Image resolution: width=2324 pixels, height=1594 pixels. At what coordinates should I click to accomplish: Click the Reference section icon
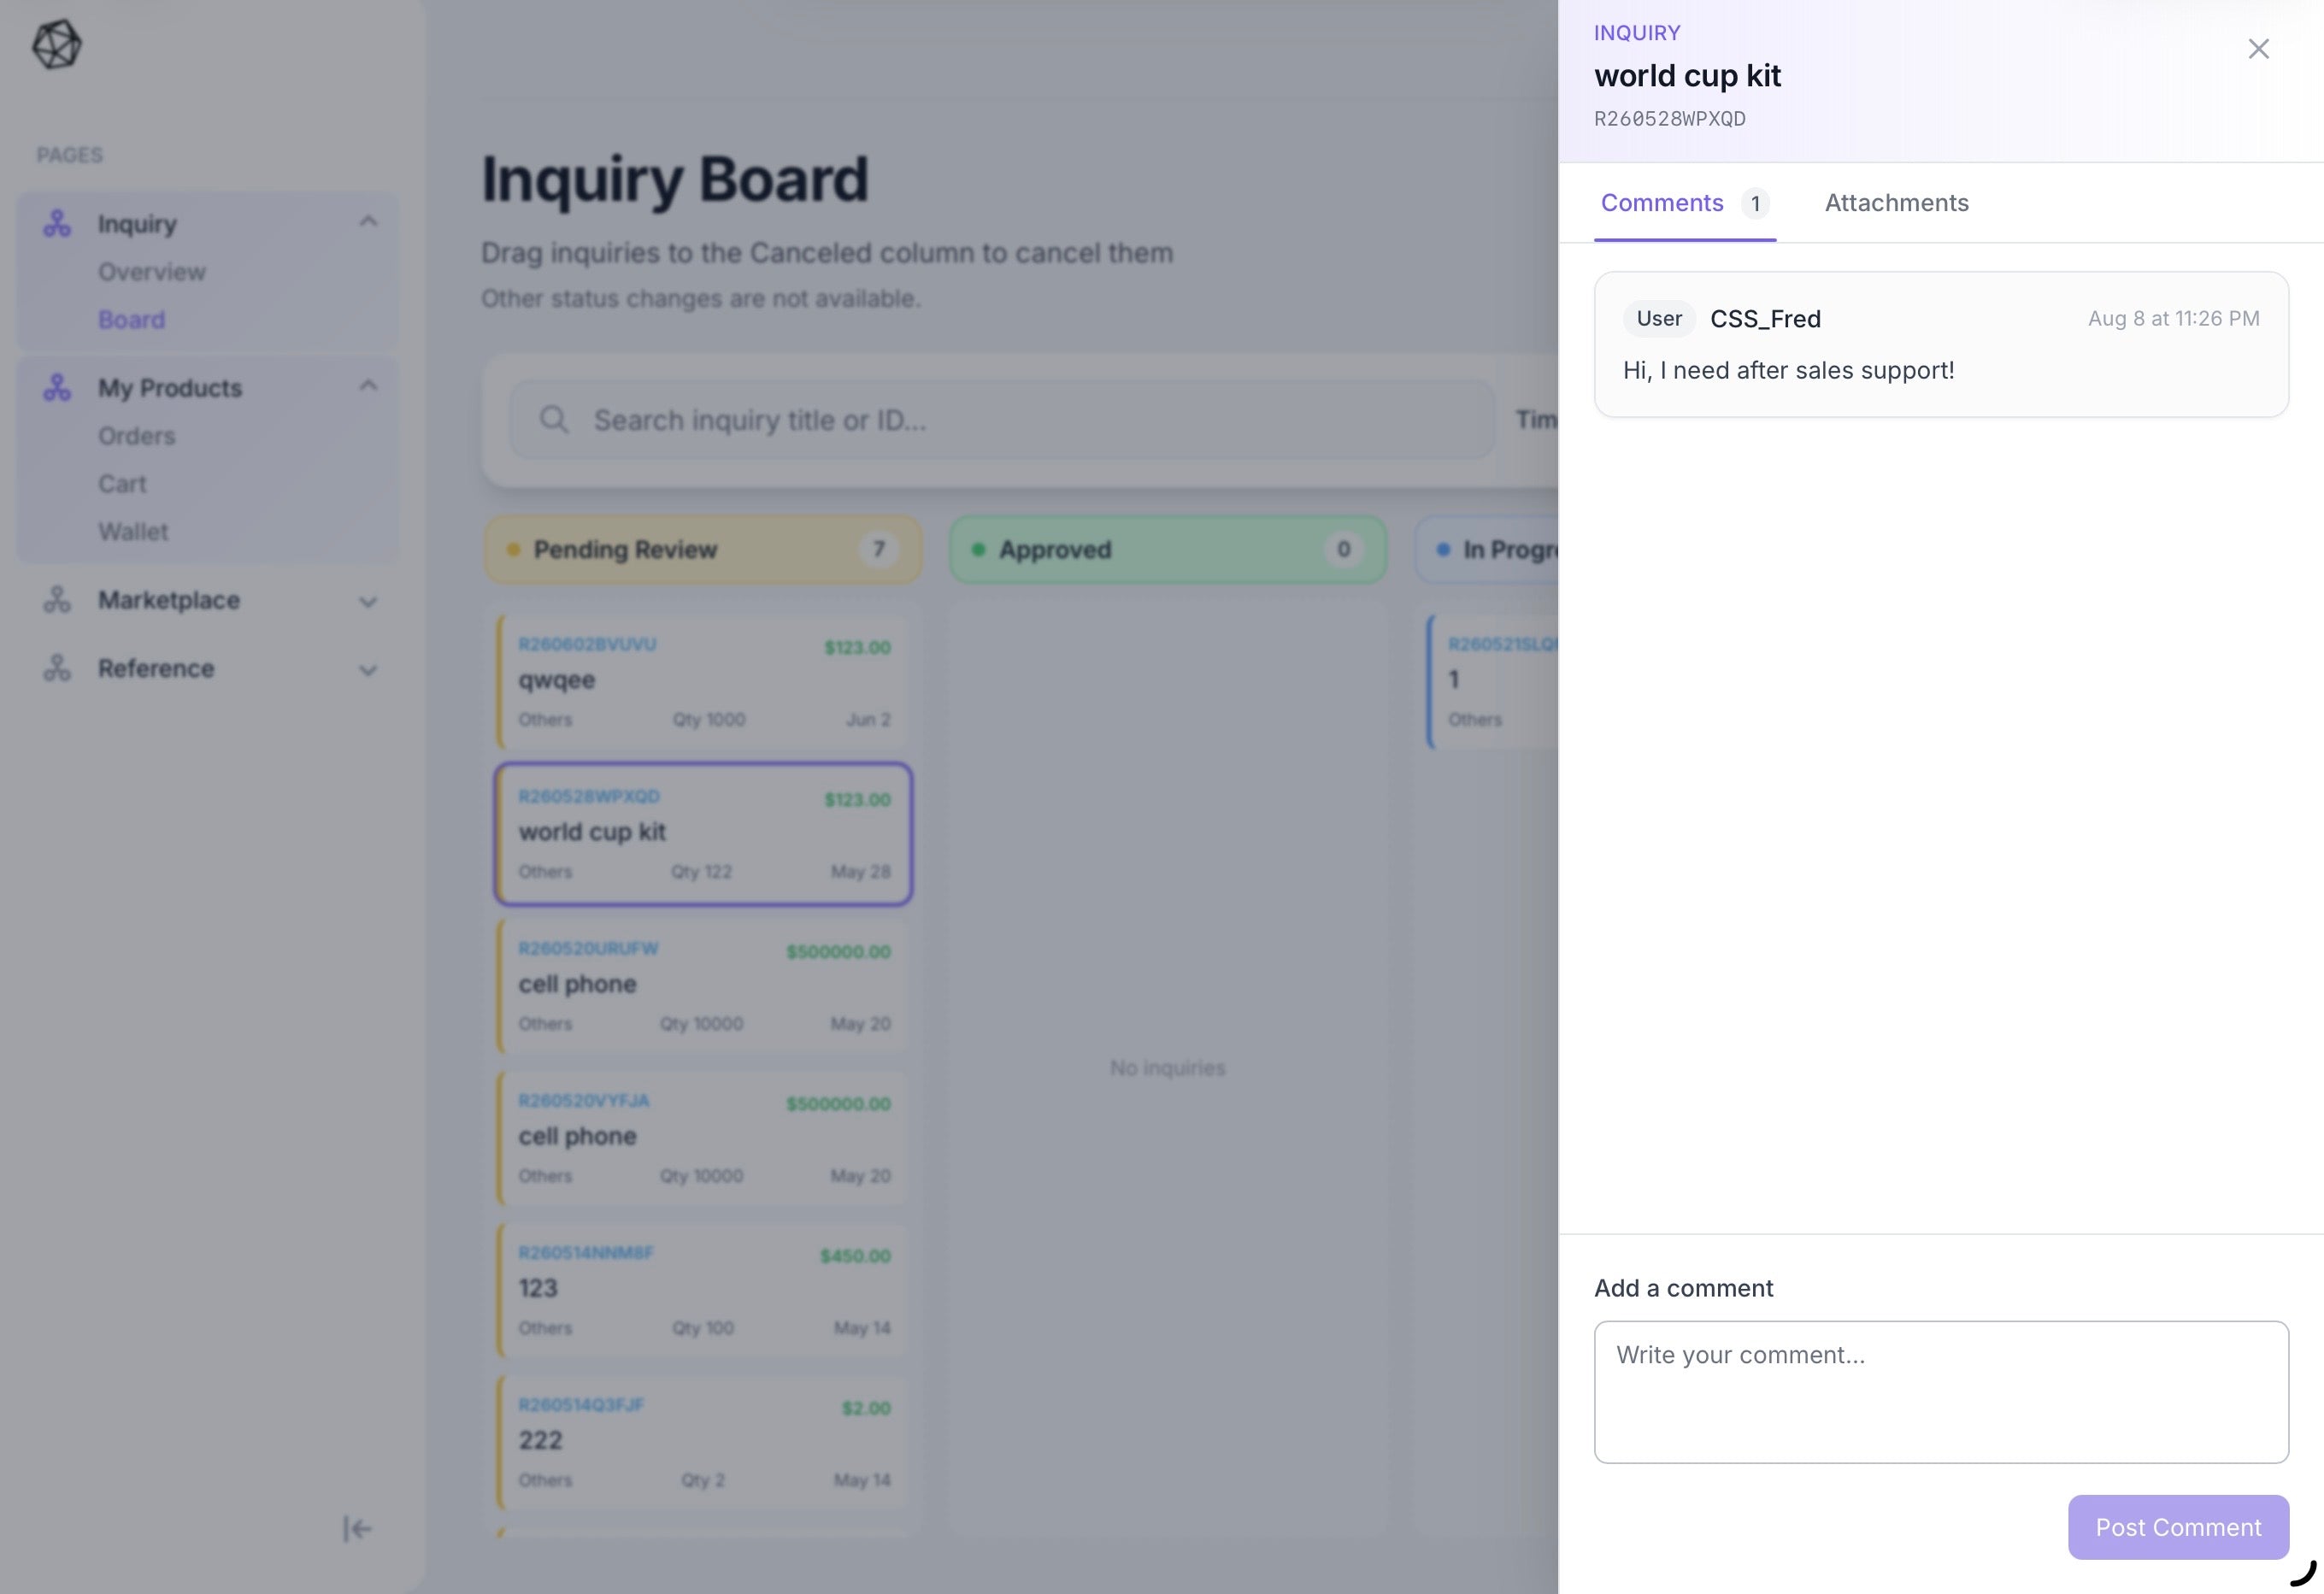[57, 668]
